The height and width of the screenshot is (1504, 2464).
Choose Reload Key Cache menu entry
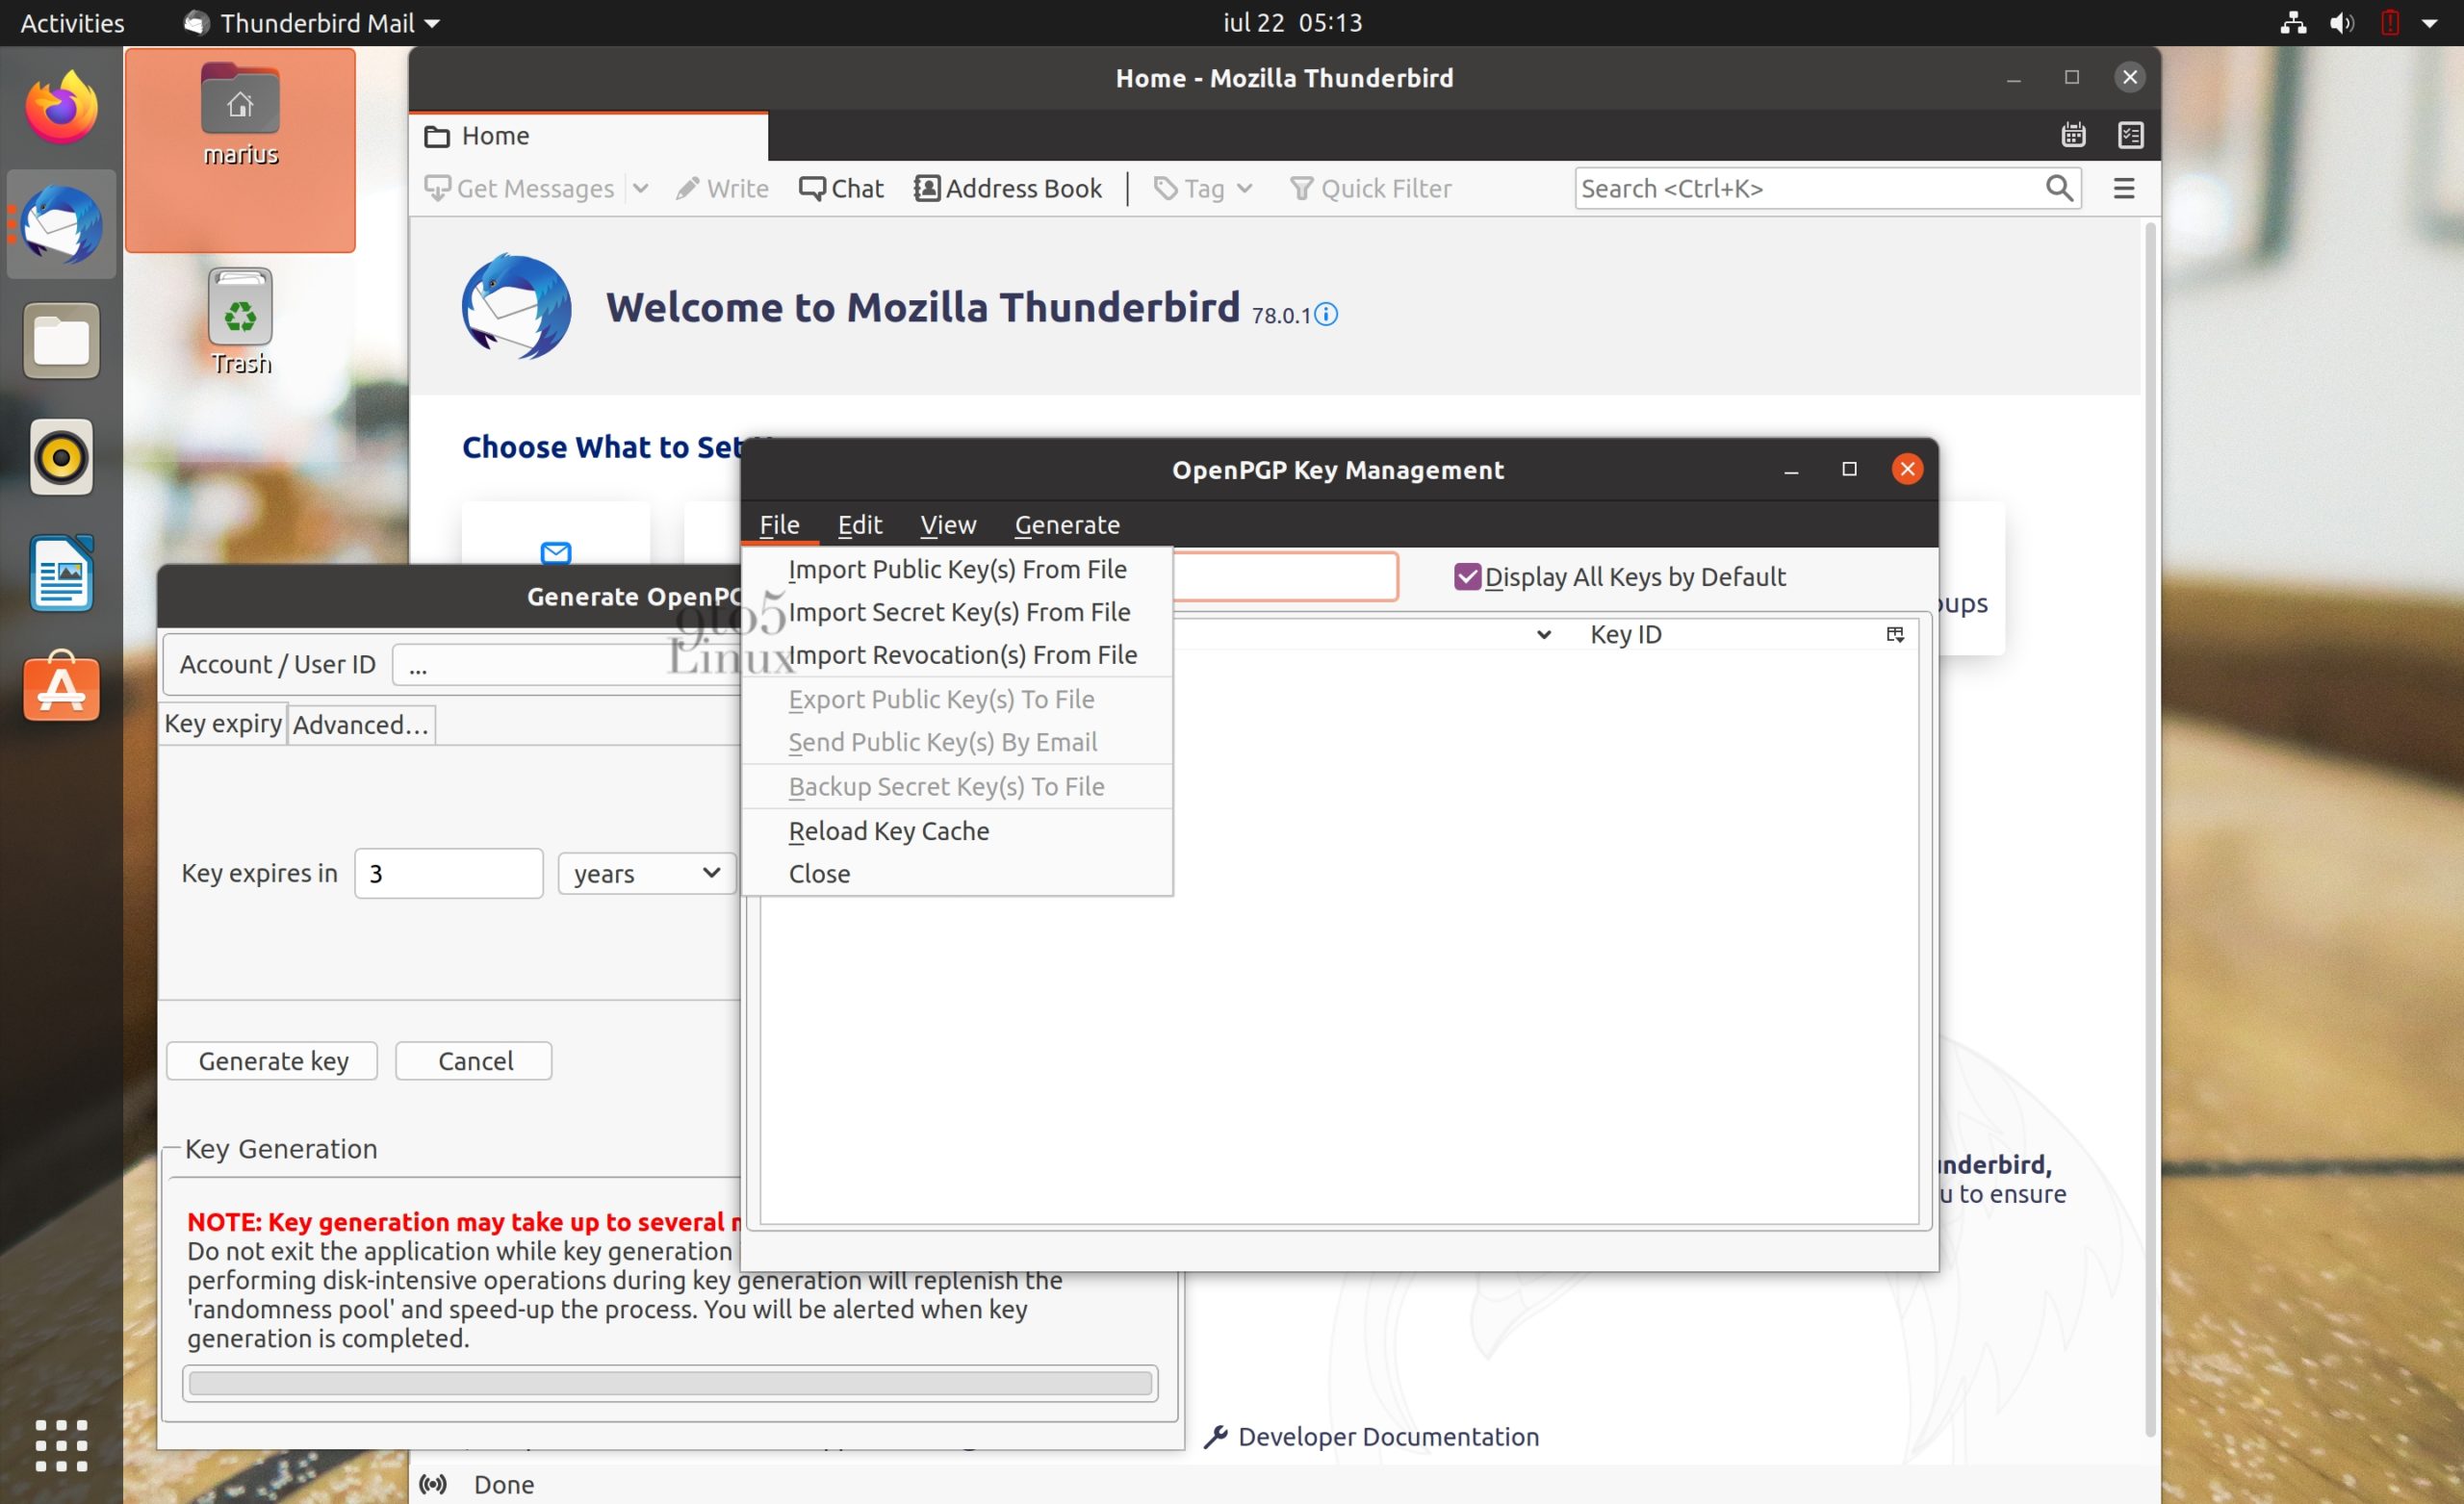888,830
